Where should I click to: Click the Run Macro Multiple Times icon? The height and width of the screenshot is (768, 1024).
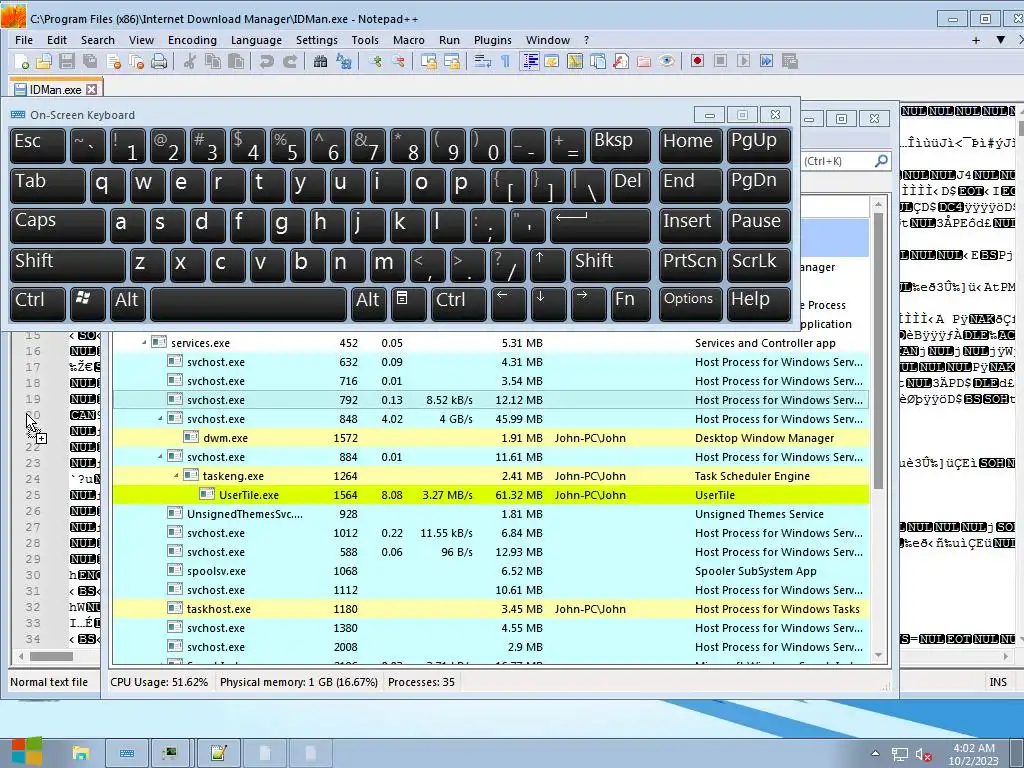click(766, 61)
